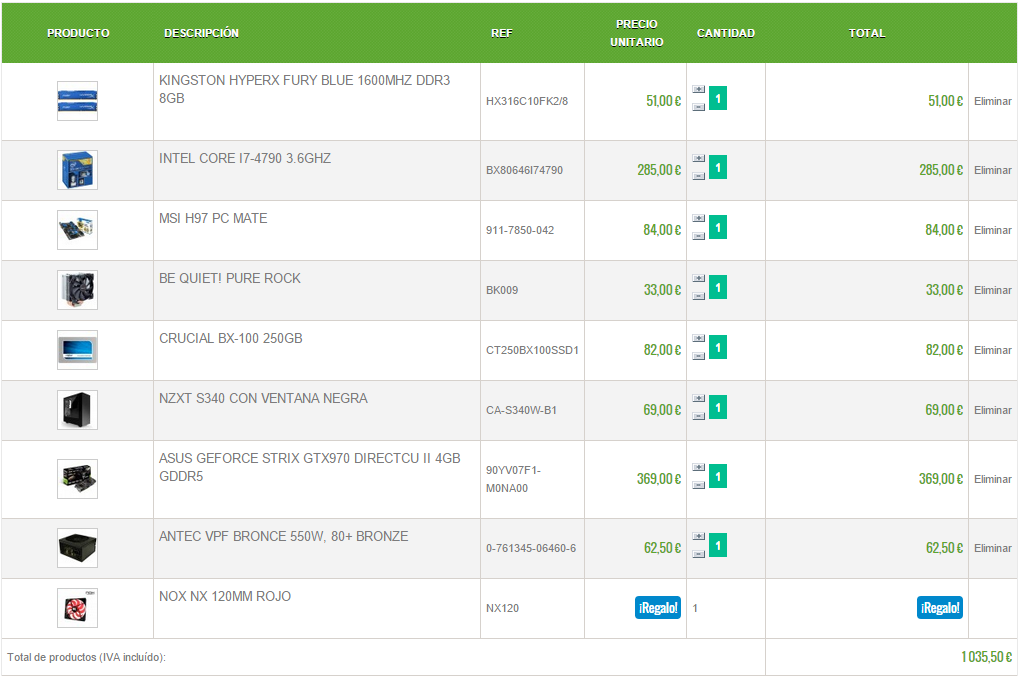Open "NOX NX 120MM ROJO" description

(225, 596)
